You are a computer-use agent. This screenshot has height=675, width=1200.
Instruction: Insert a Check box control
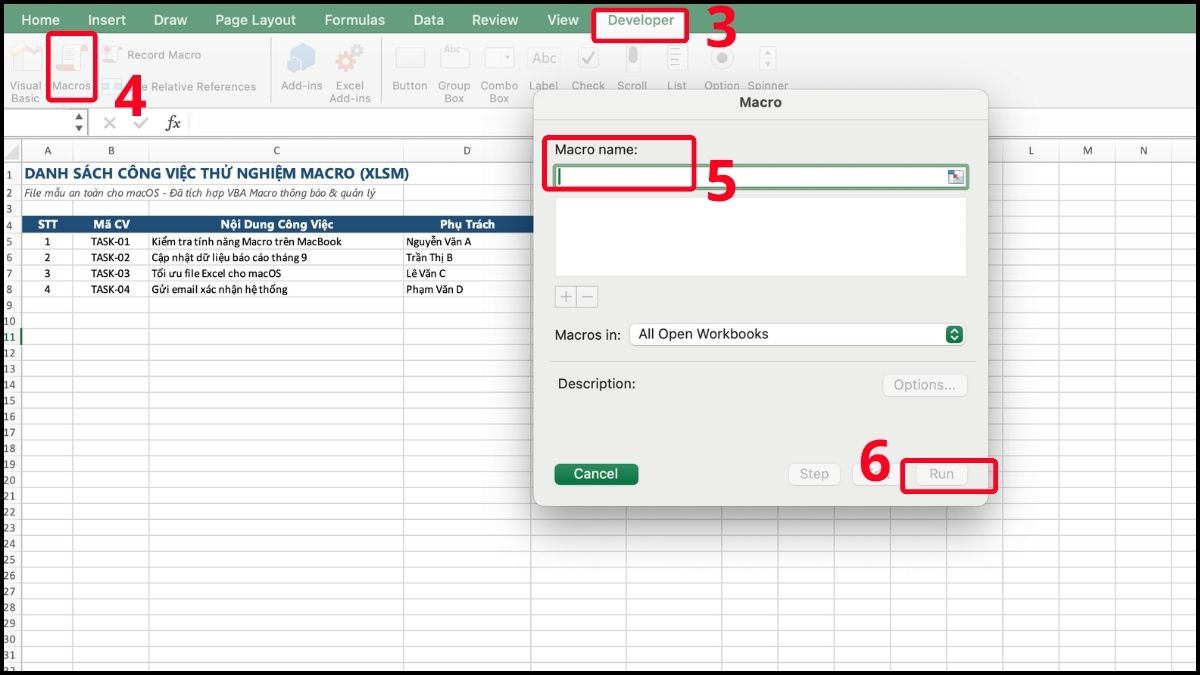[588, 68]
